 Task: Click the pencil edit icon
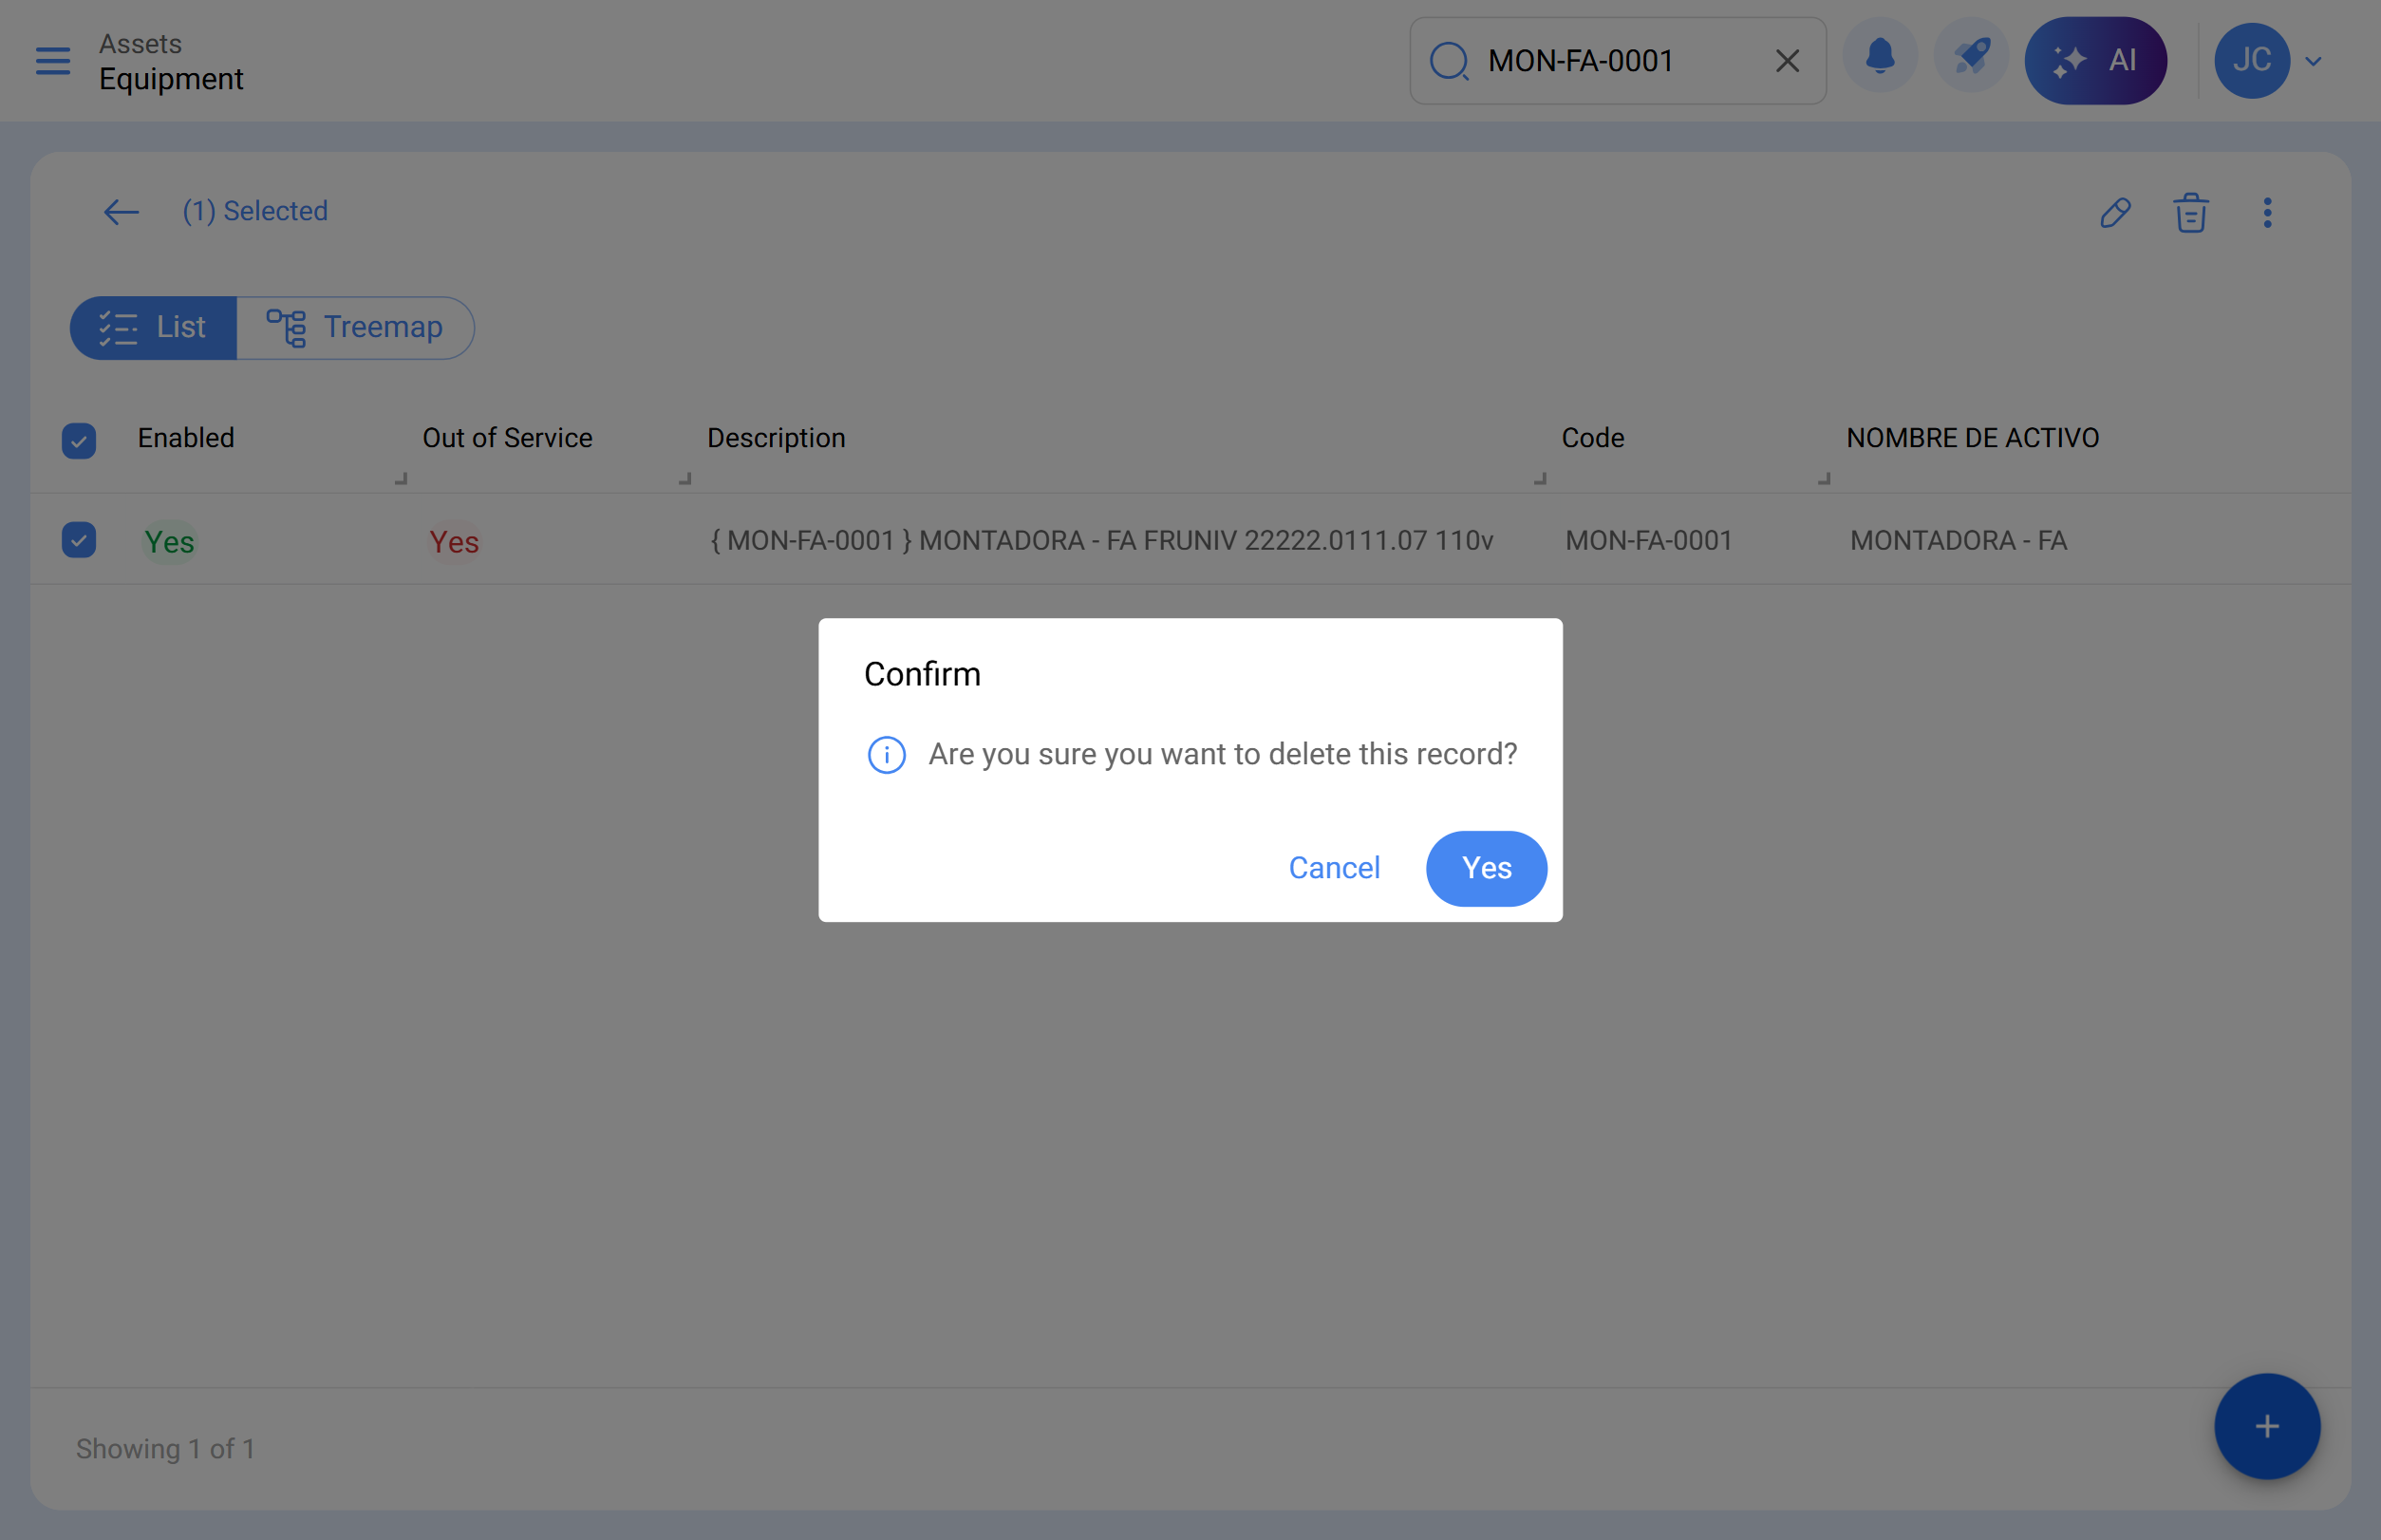(x=2115, y=212)
